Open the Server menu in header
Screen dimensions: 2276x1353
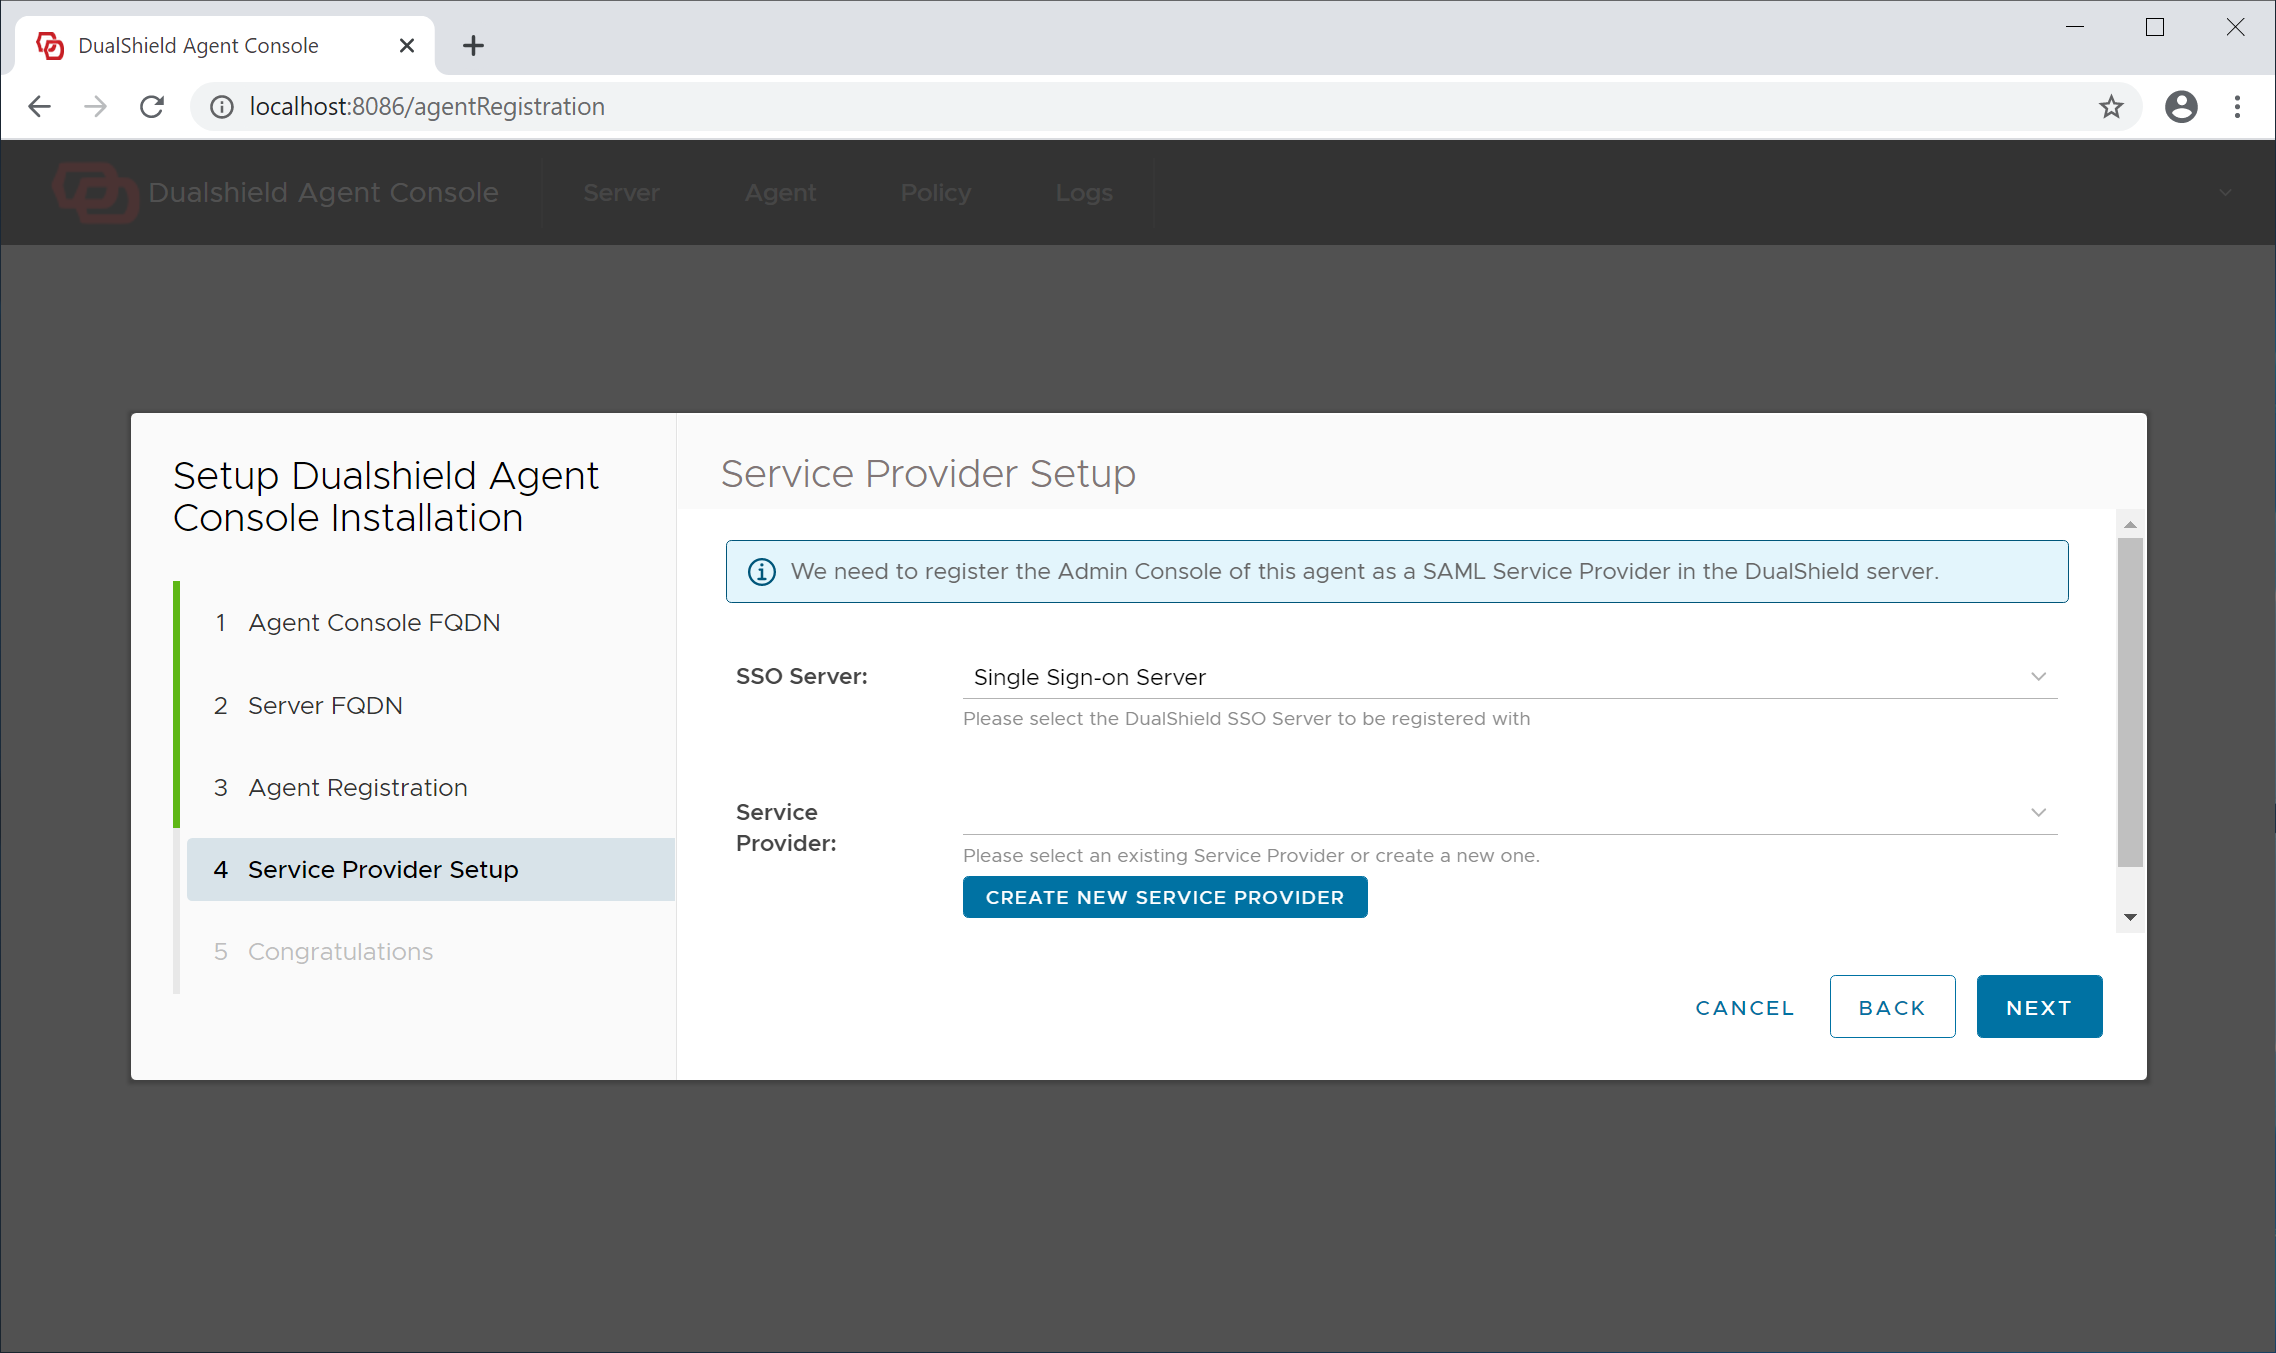coord(621,192)
